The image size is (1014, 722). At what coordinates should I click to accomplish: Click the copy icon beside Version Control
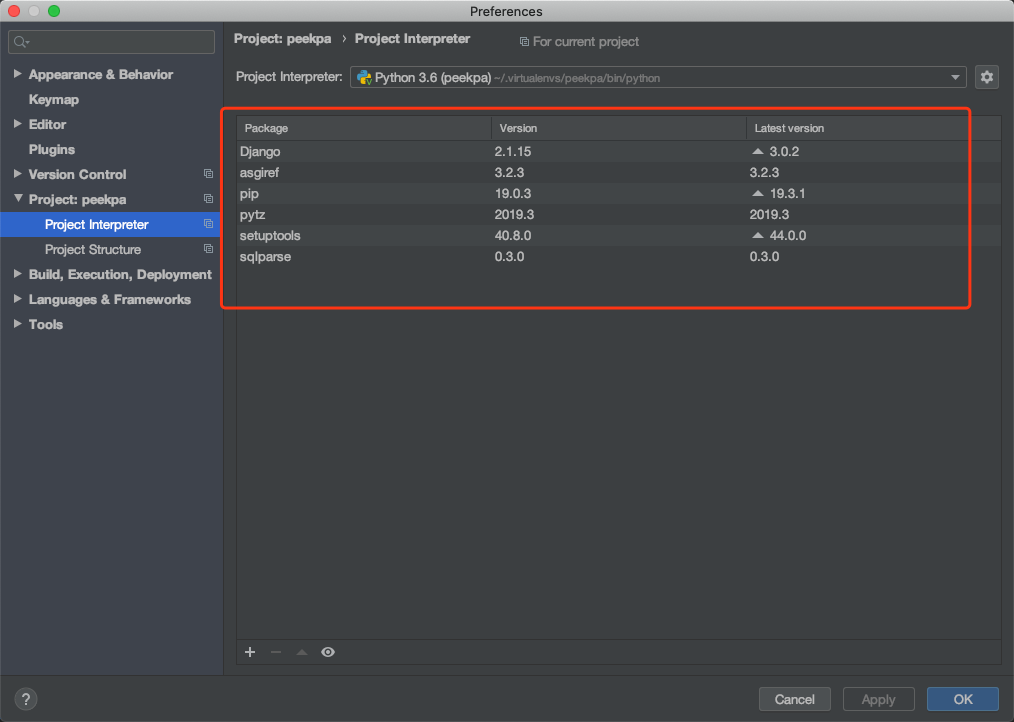[208, 174]
